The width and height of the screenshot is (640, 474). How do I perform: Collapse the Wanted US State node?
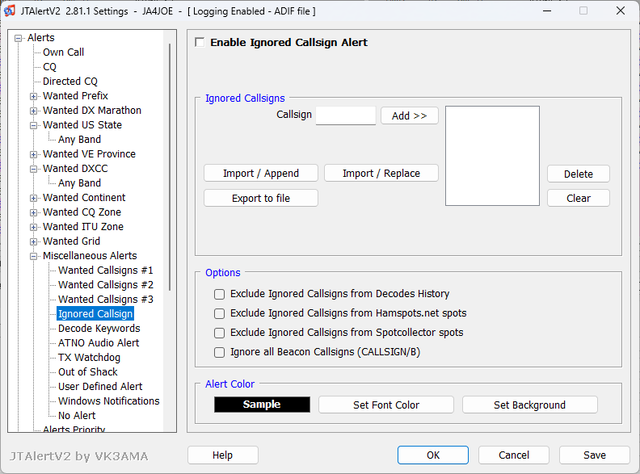coord(33,125)
